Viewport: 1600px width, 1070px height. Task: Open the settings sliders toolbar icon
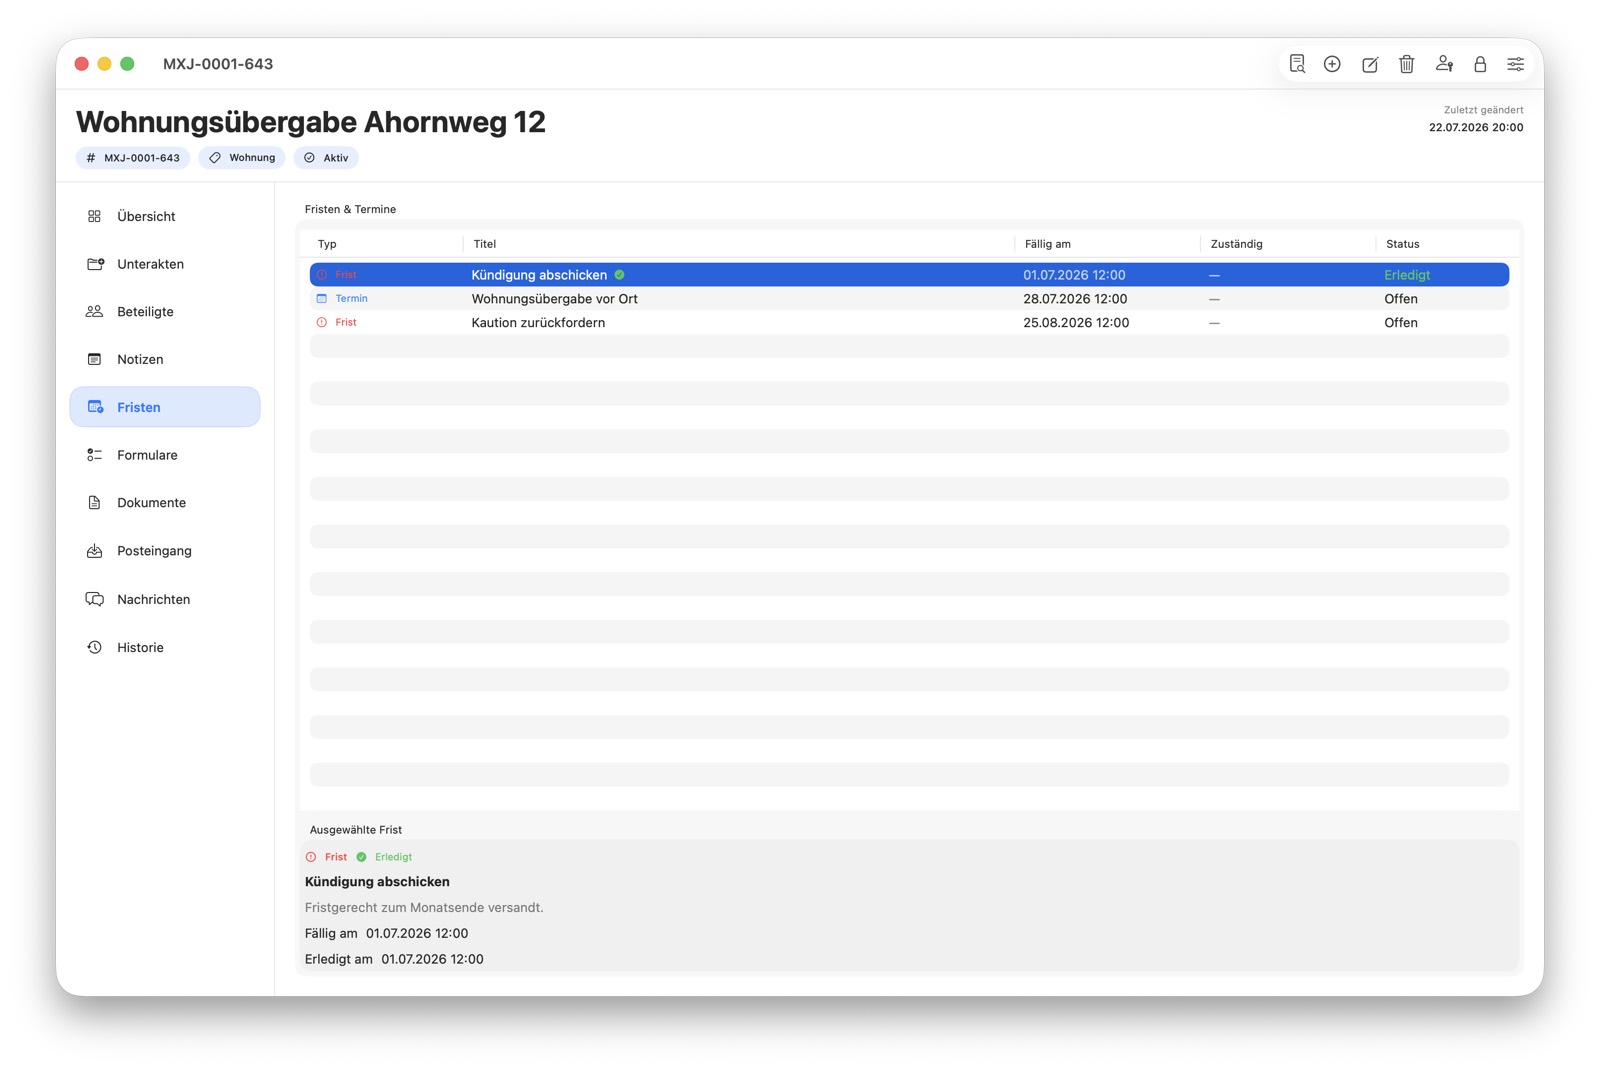[x=1516, y=64]
